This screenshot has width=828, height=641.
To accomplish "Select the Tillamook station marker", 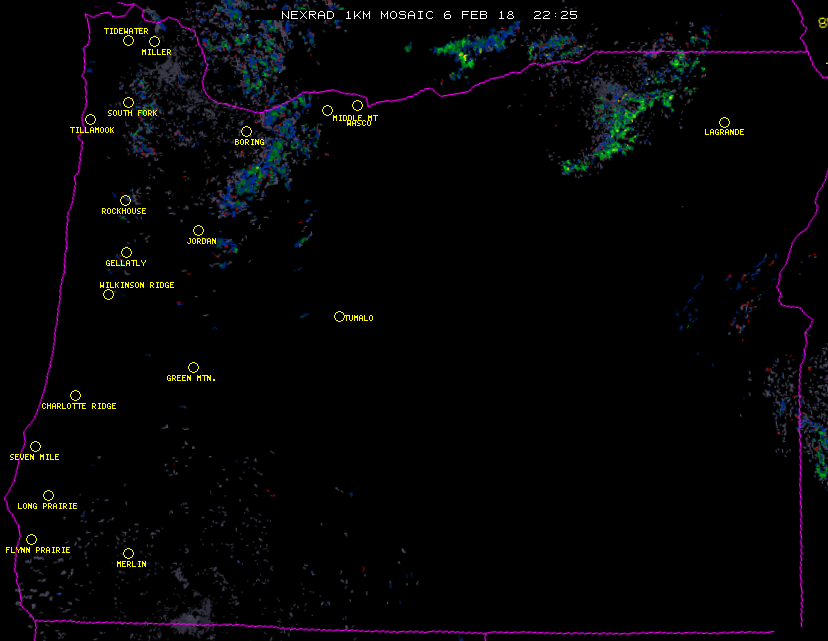I will [91, 120].
